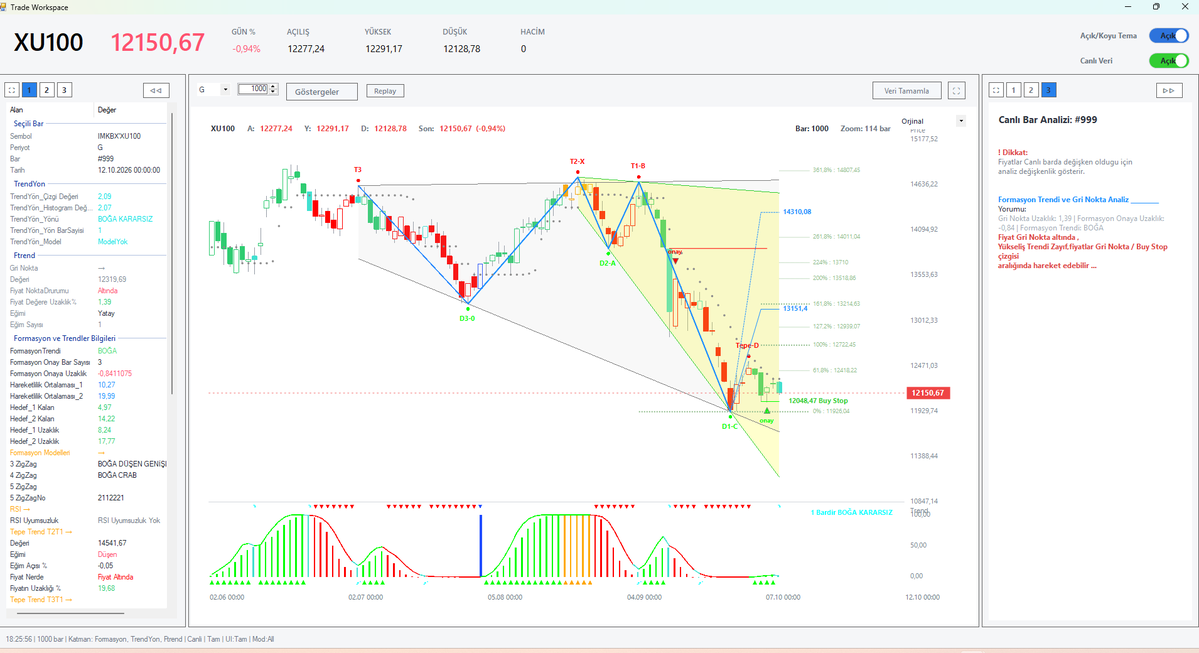Click the bar count input field showing 1000
Image resolution: width=1199 pixels, height=653 pixels.
click(x=253, y=89)
